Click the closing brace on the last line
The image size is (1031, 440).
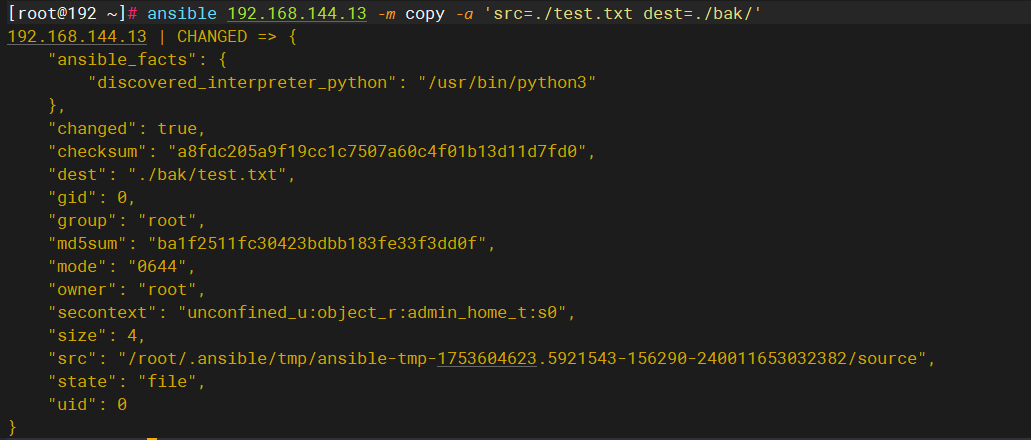click(x=12, y=428)
